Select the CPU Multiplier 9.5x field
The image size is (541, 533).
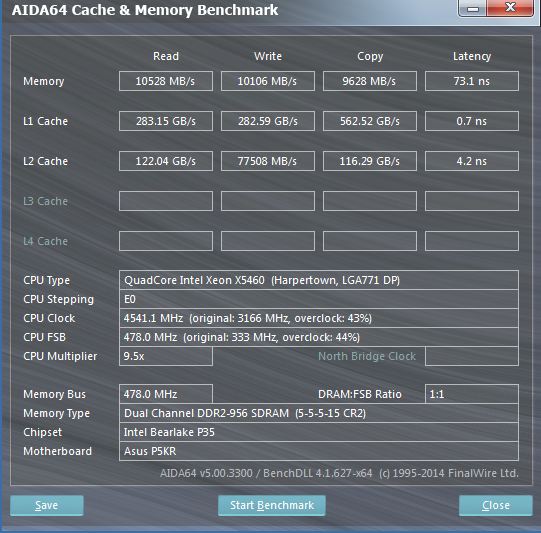pos(166,356)
